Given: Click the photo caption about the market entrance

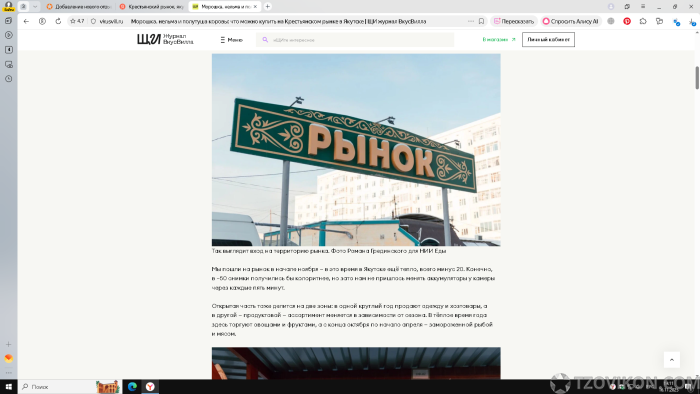Looking at the screenshot, I should (x=329, y=251).
